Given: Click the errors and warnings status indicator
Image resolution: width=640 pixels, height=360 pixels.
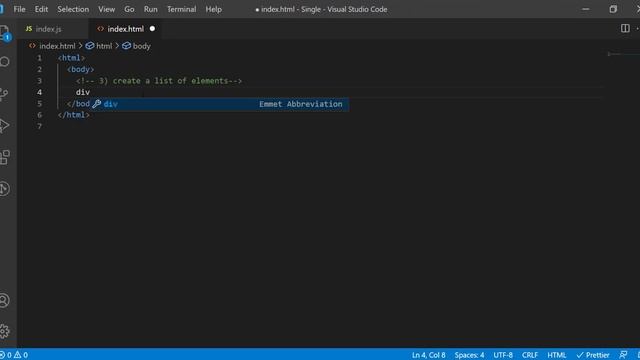Looking at the screenshot, I should pyautogui.click(x=14, y=355).
